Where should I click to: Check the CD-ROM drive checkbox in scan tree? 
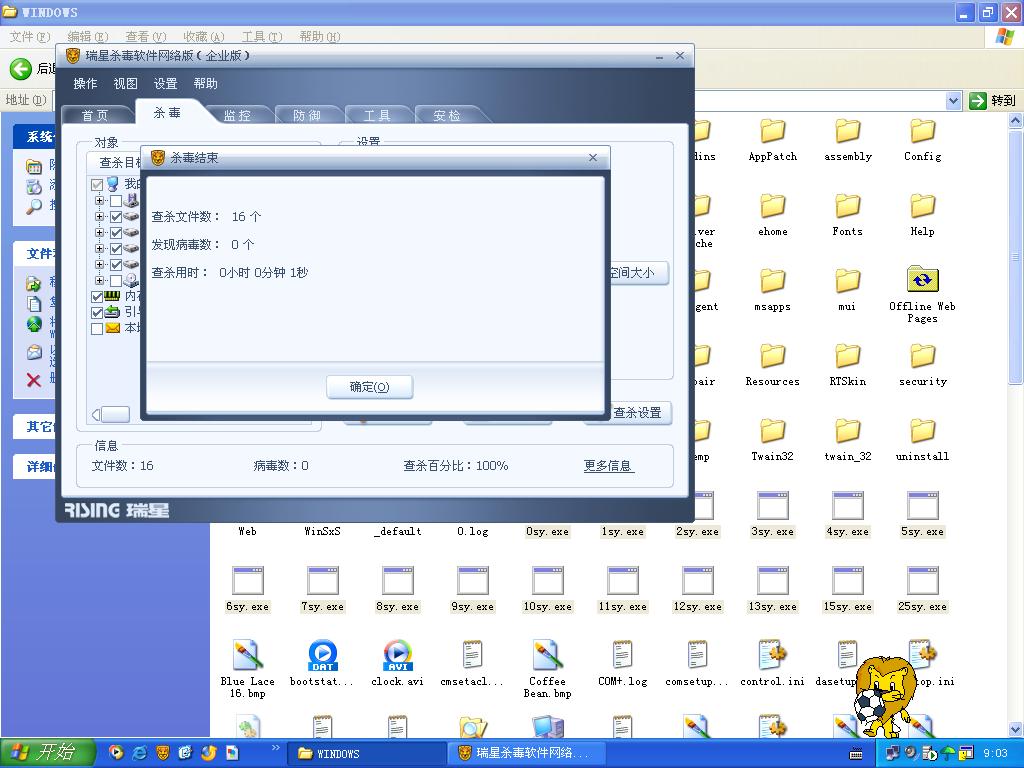point(116,281)
